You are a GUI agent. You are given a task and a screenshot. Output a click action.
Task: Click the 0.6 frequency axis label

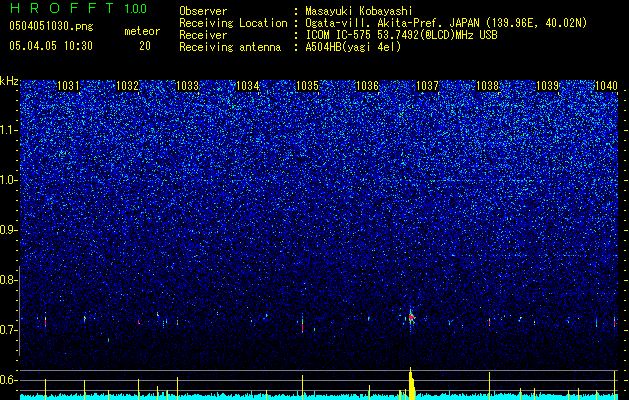(8, 380)
